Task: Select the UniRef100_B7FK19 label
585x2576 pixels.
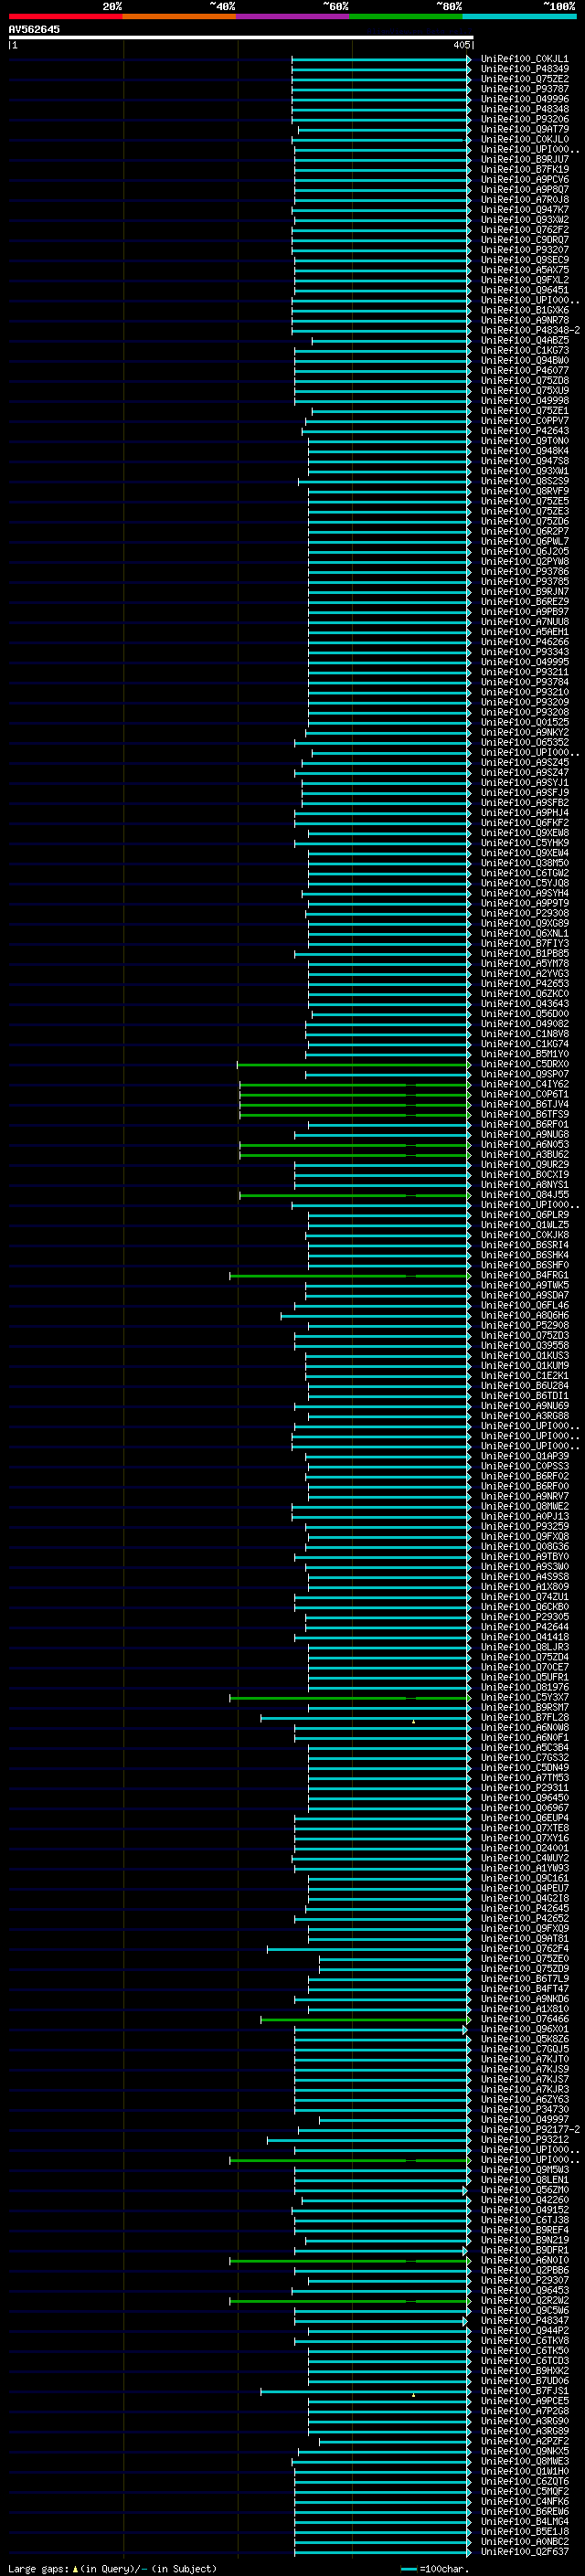Action: [524, 169]
